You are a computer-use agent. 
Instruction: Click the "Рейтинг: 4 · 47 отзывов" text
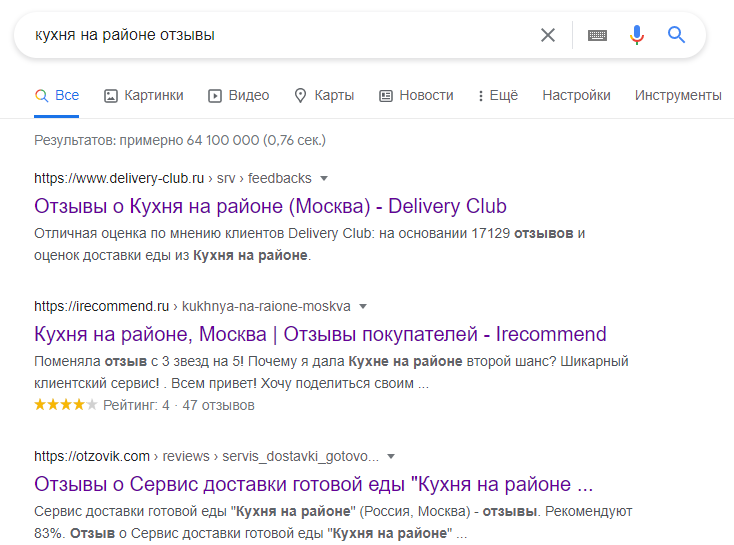pyautogui.click(x=179, y=405)
